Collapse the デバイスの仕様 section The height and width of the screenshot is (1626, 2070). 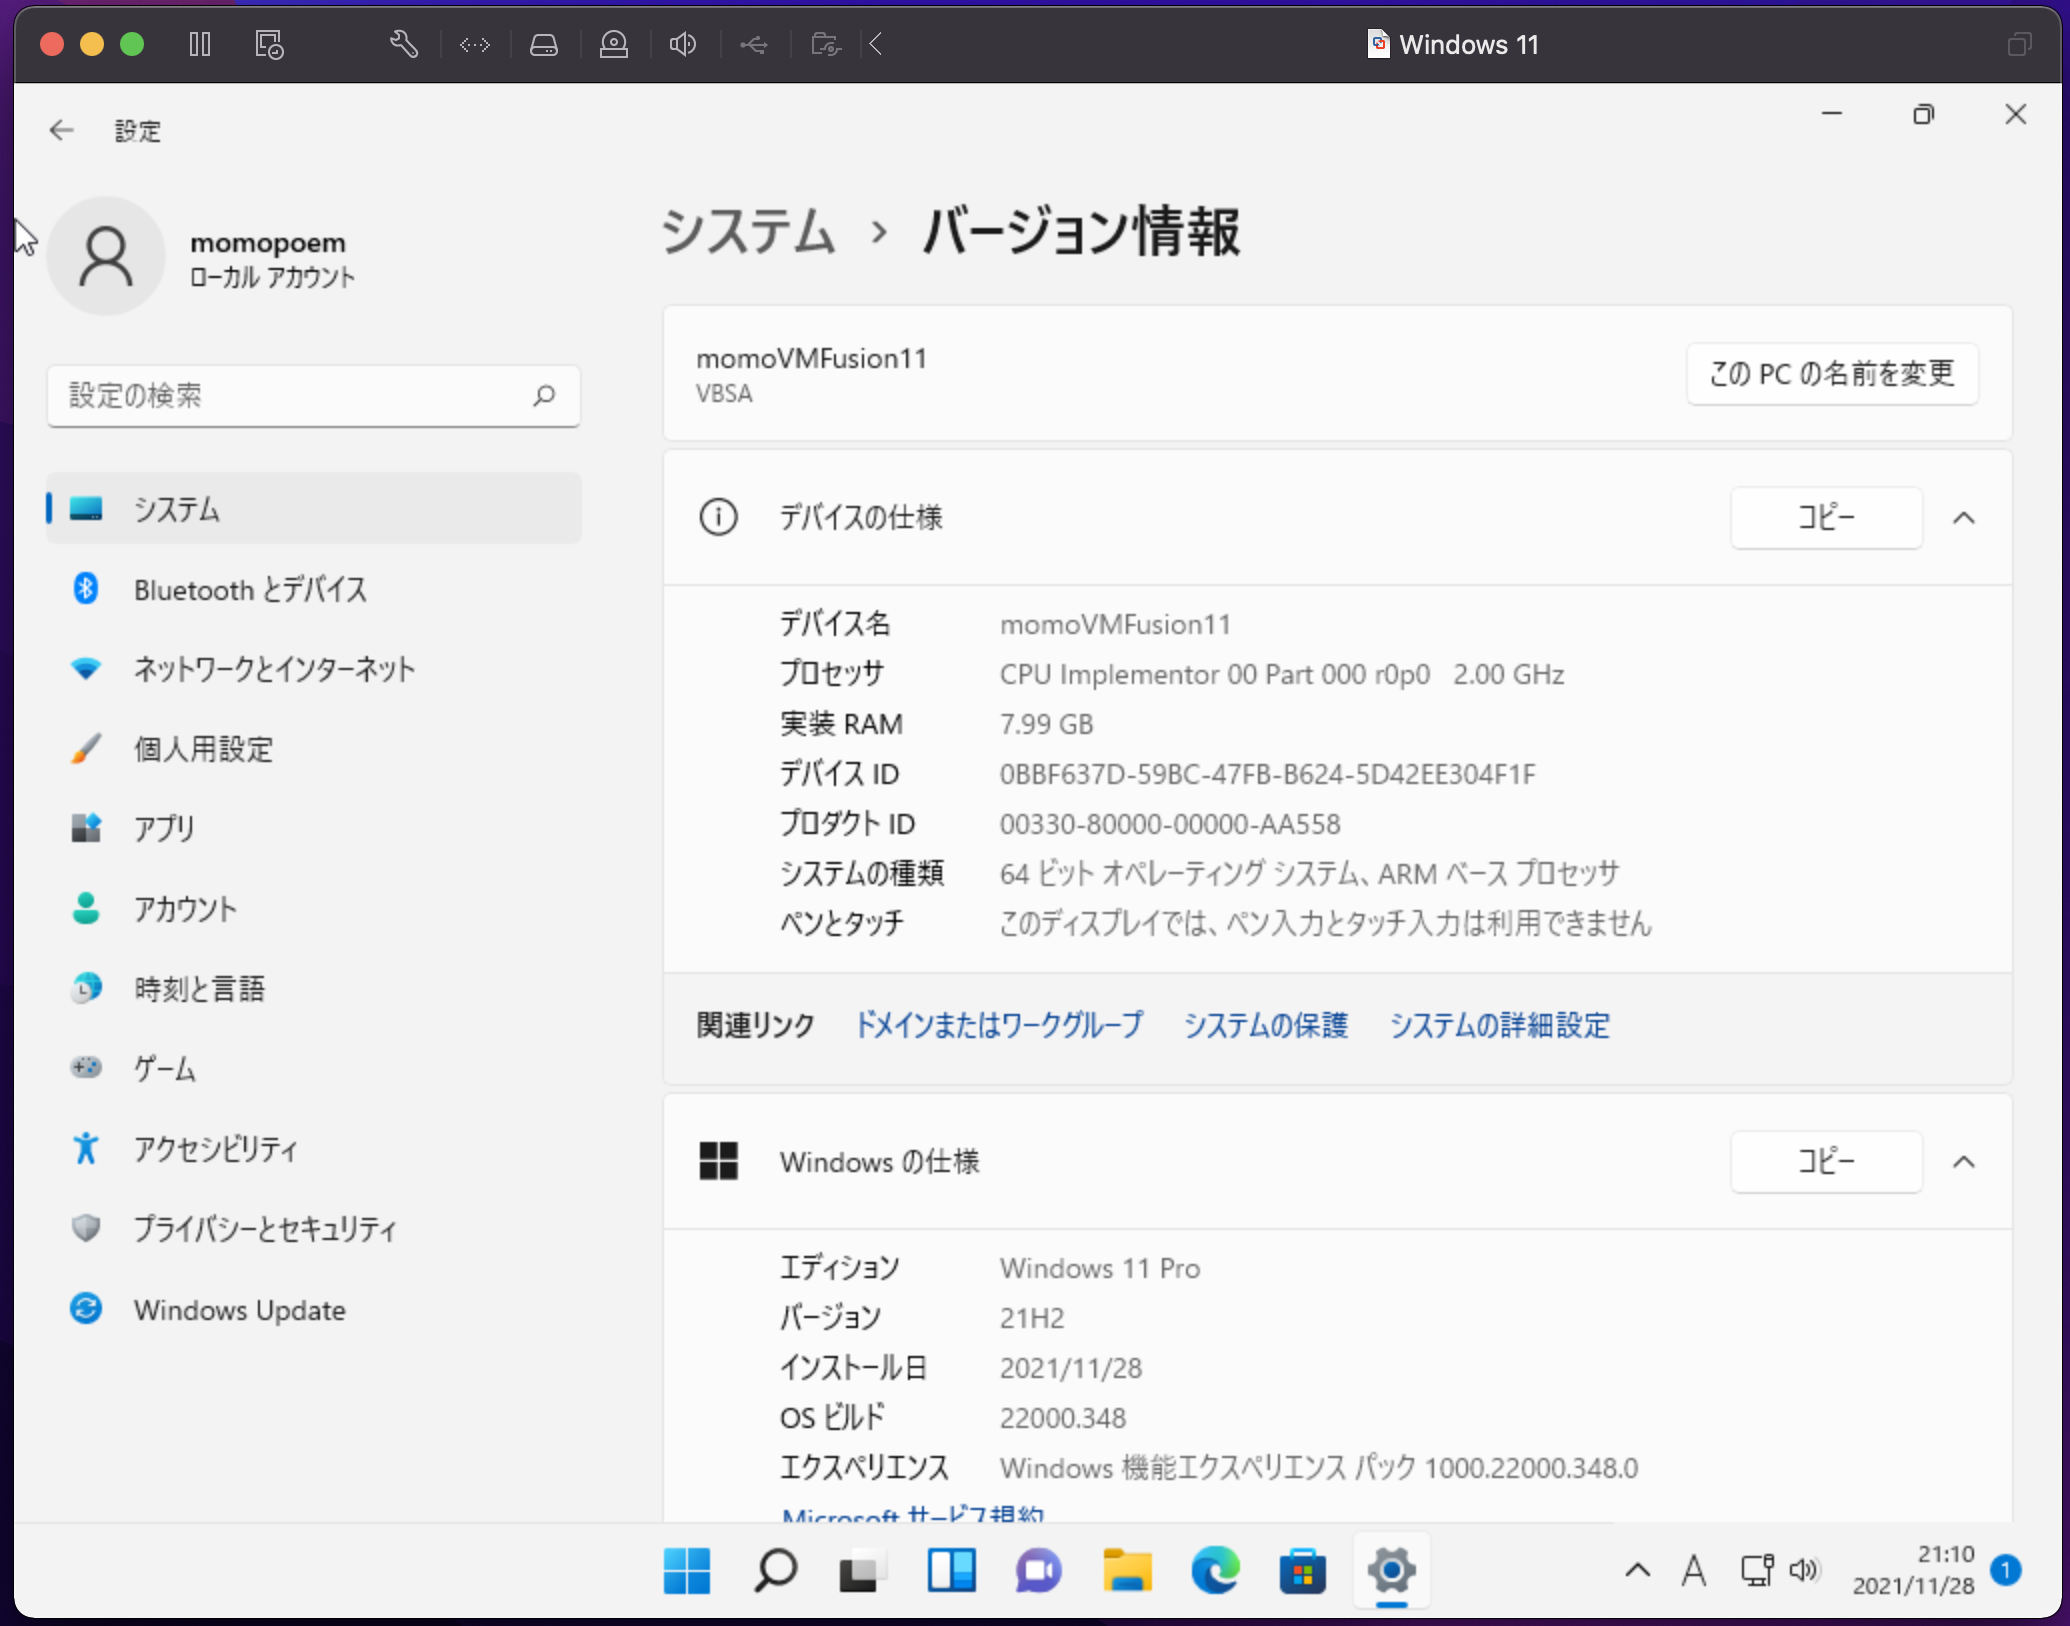[x=1964, y=518]
